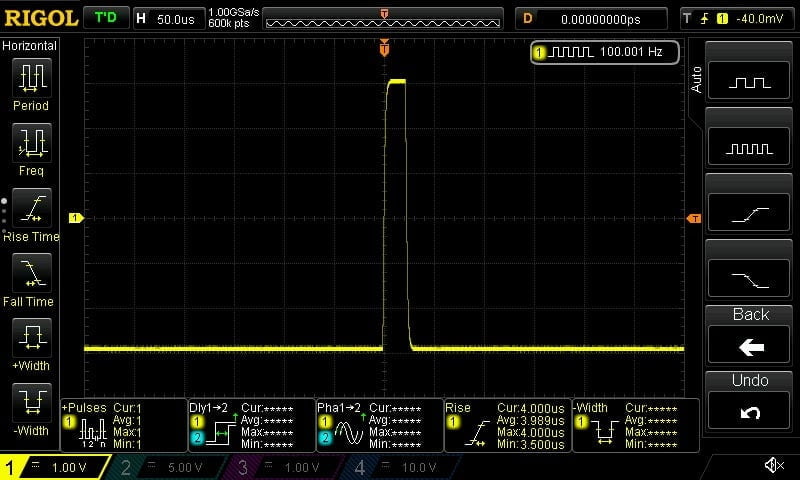Image resolution: width=800 pixels, height=480 pixels.
Task: Enable channel 3 at 1.00 V
Action: pyautogui.click(x=284, y=467)
